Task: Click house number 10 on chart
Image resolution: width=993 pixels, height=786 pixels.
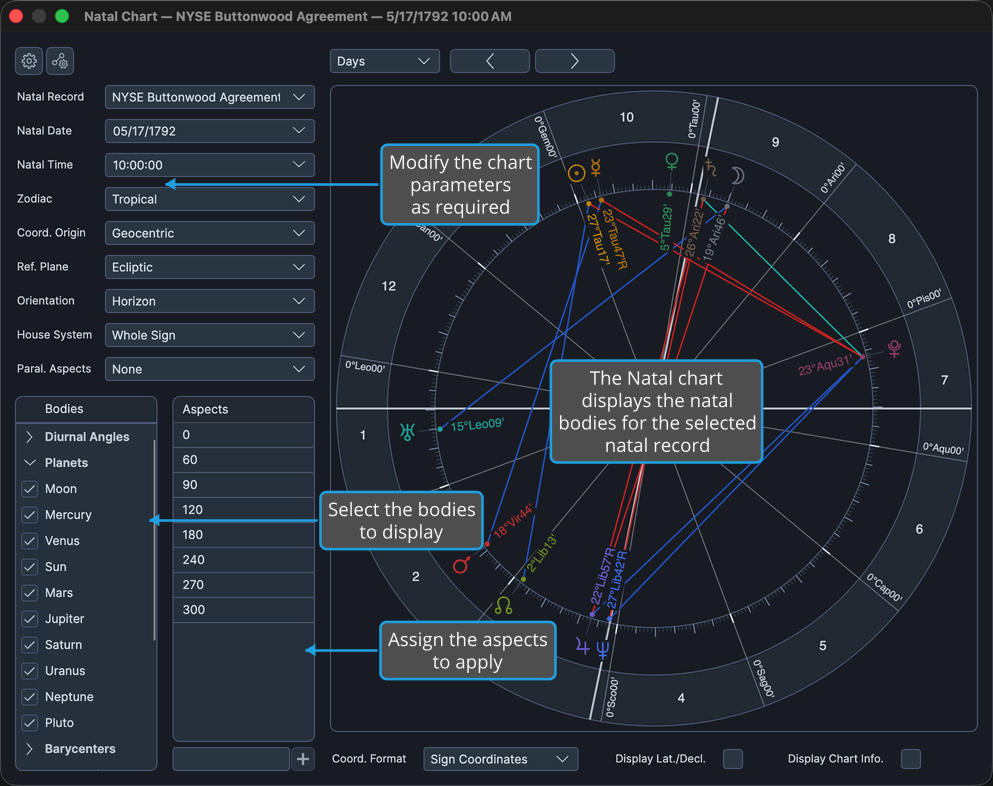Action: 626,117
